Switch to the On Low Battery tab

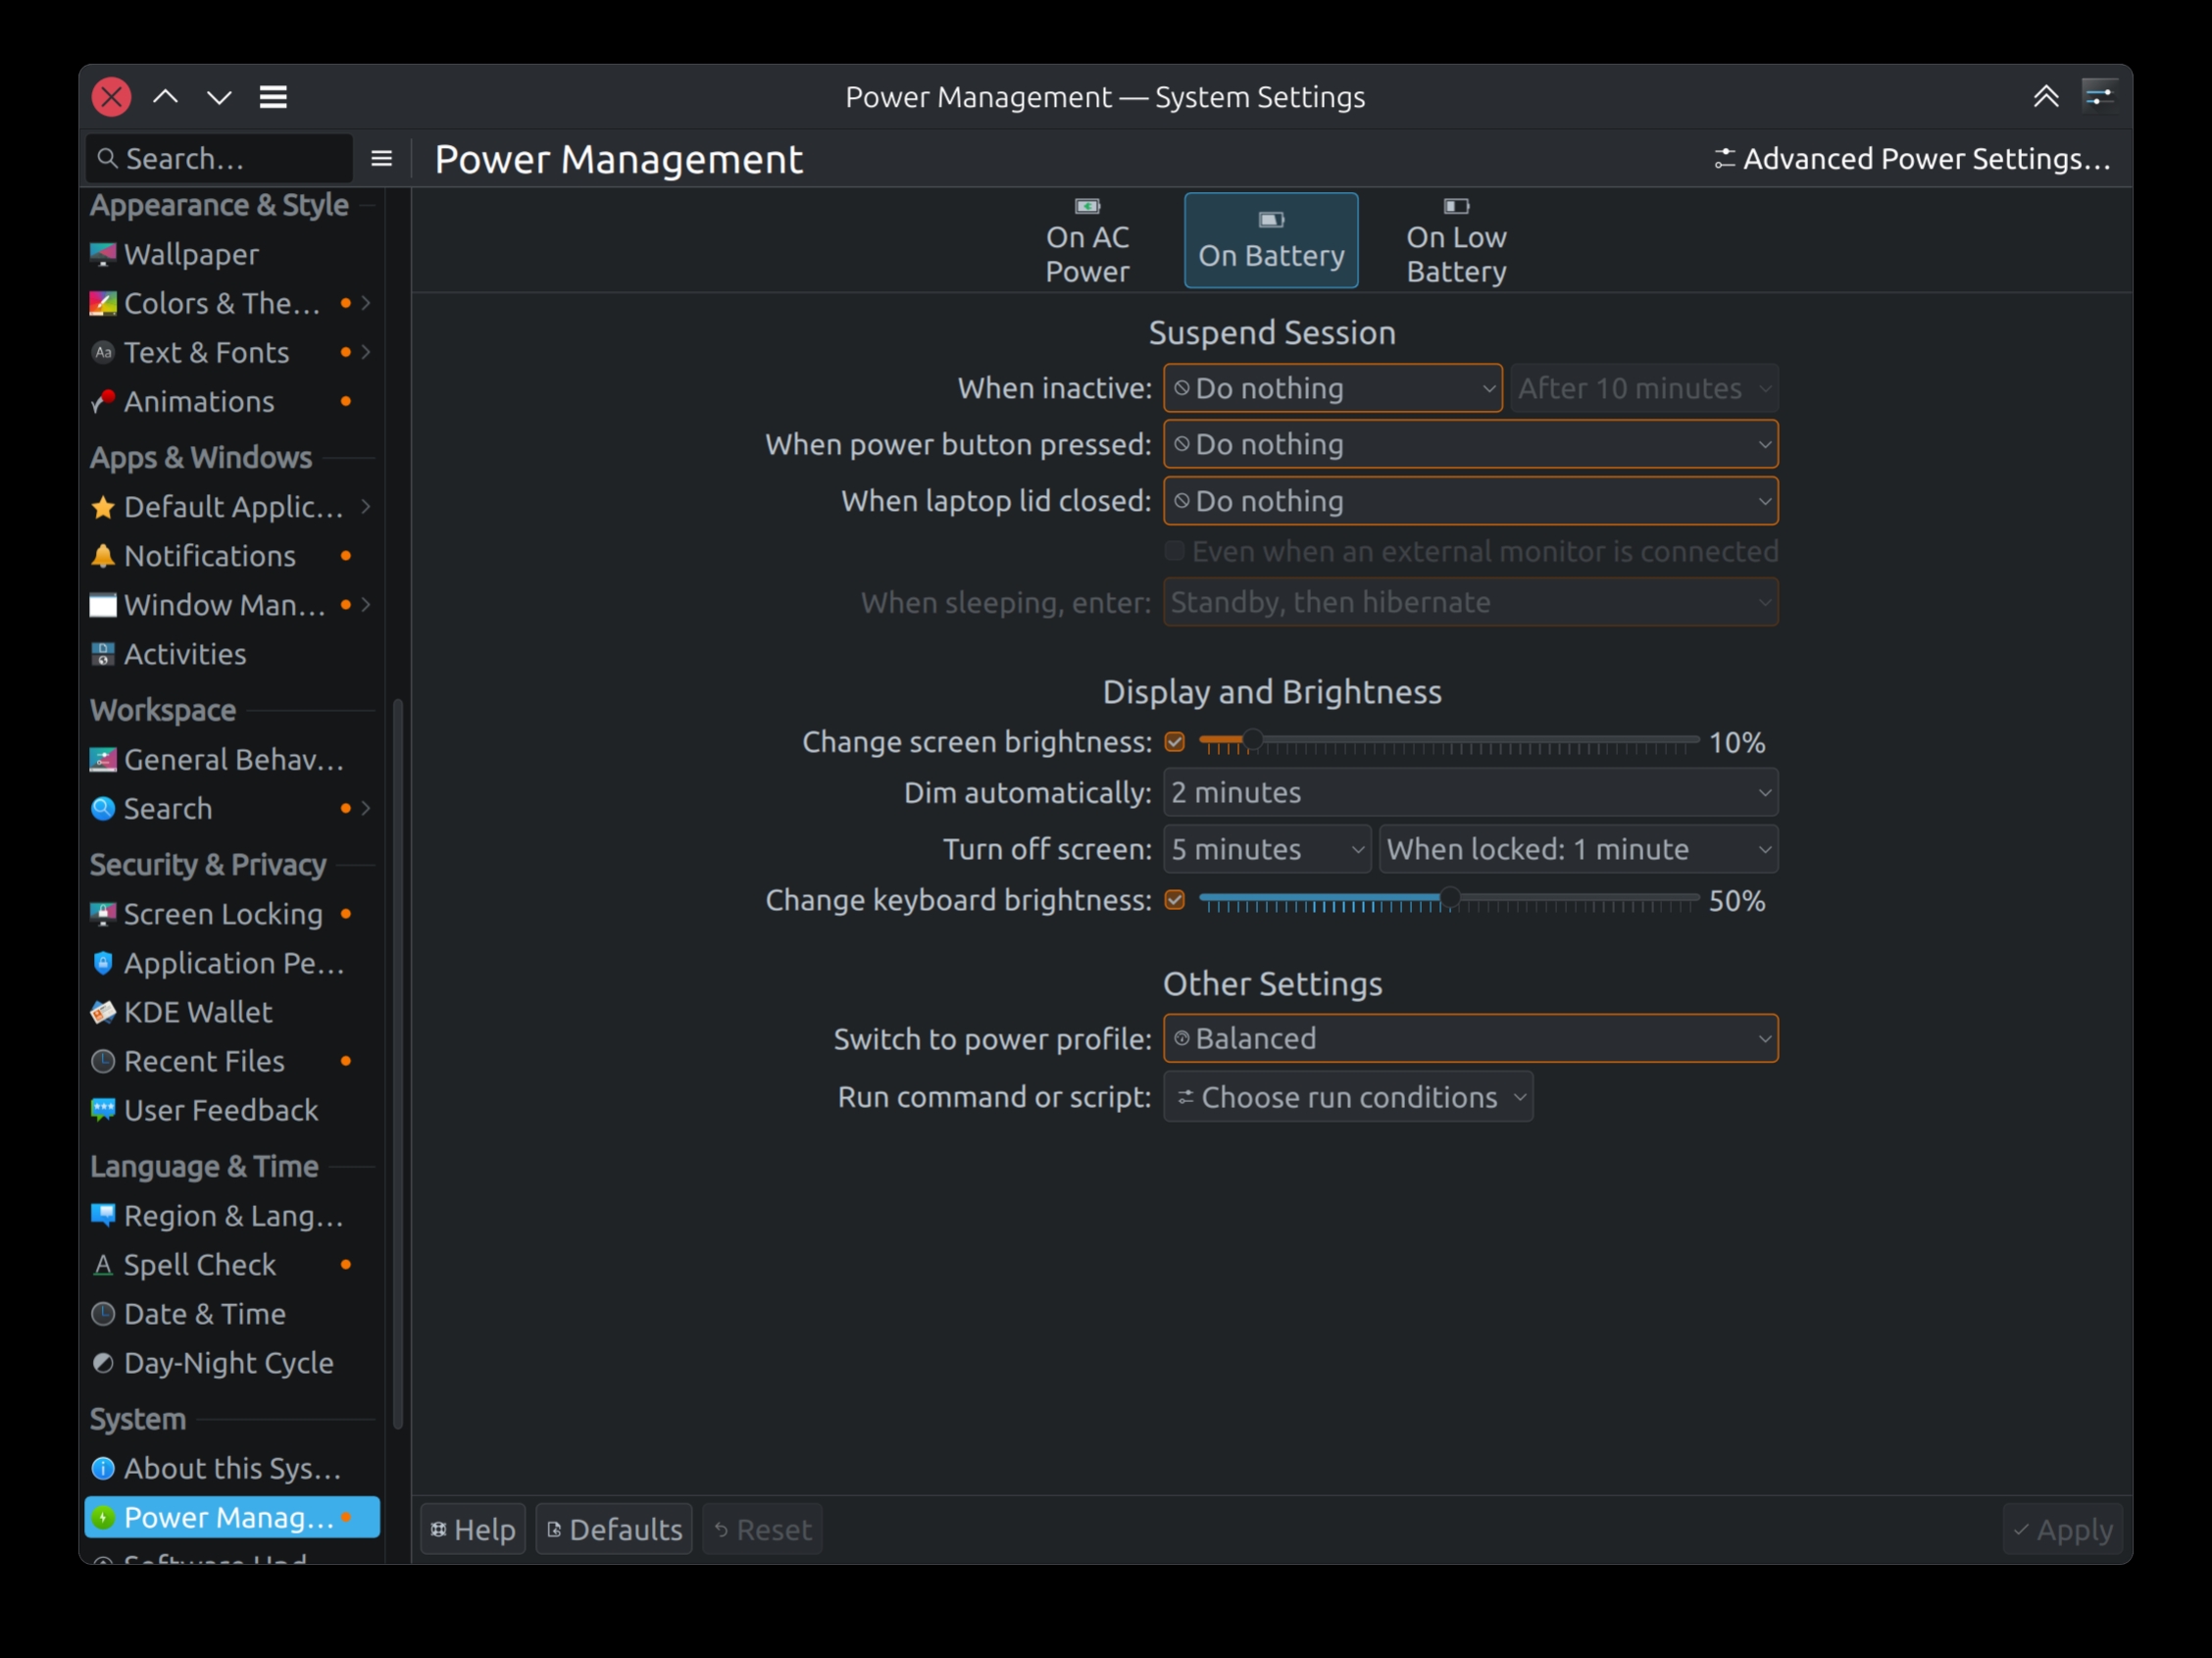click(x=1456, y=240)
